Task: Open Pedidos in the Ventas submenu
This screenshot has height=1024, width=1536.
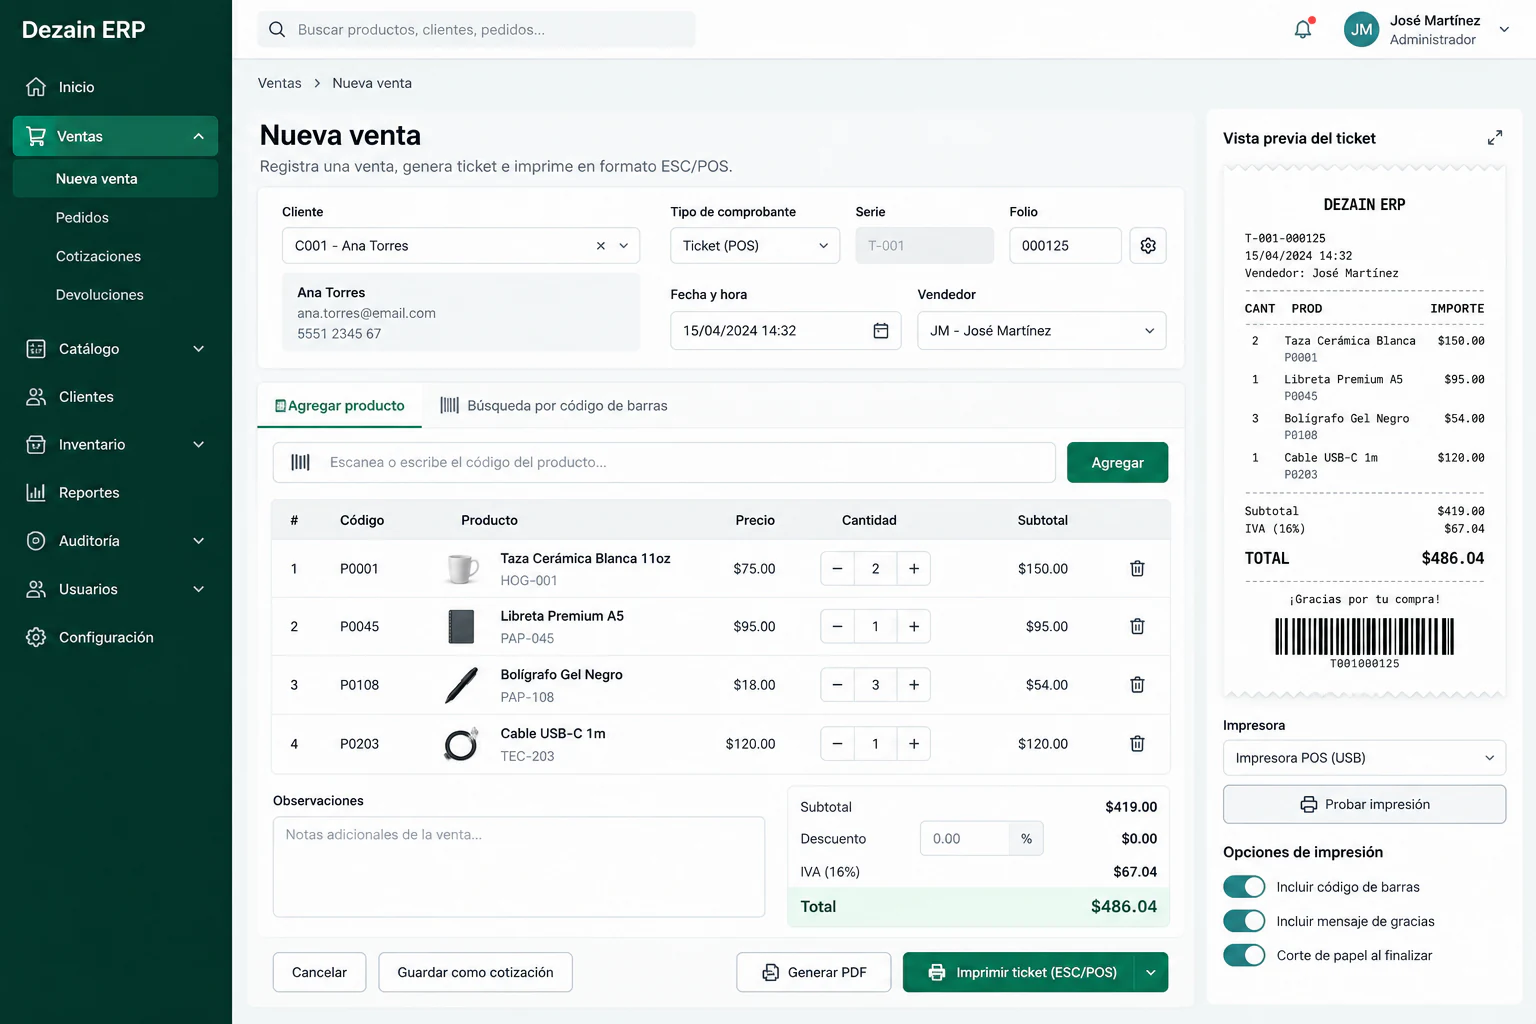Action: 82,217
